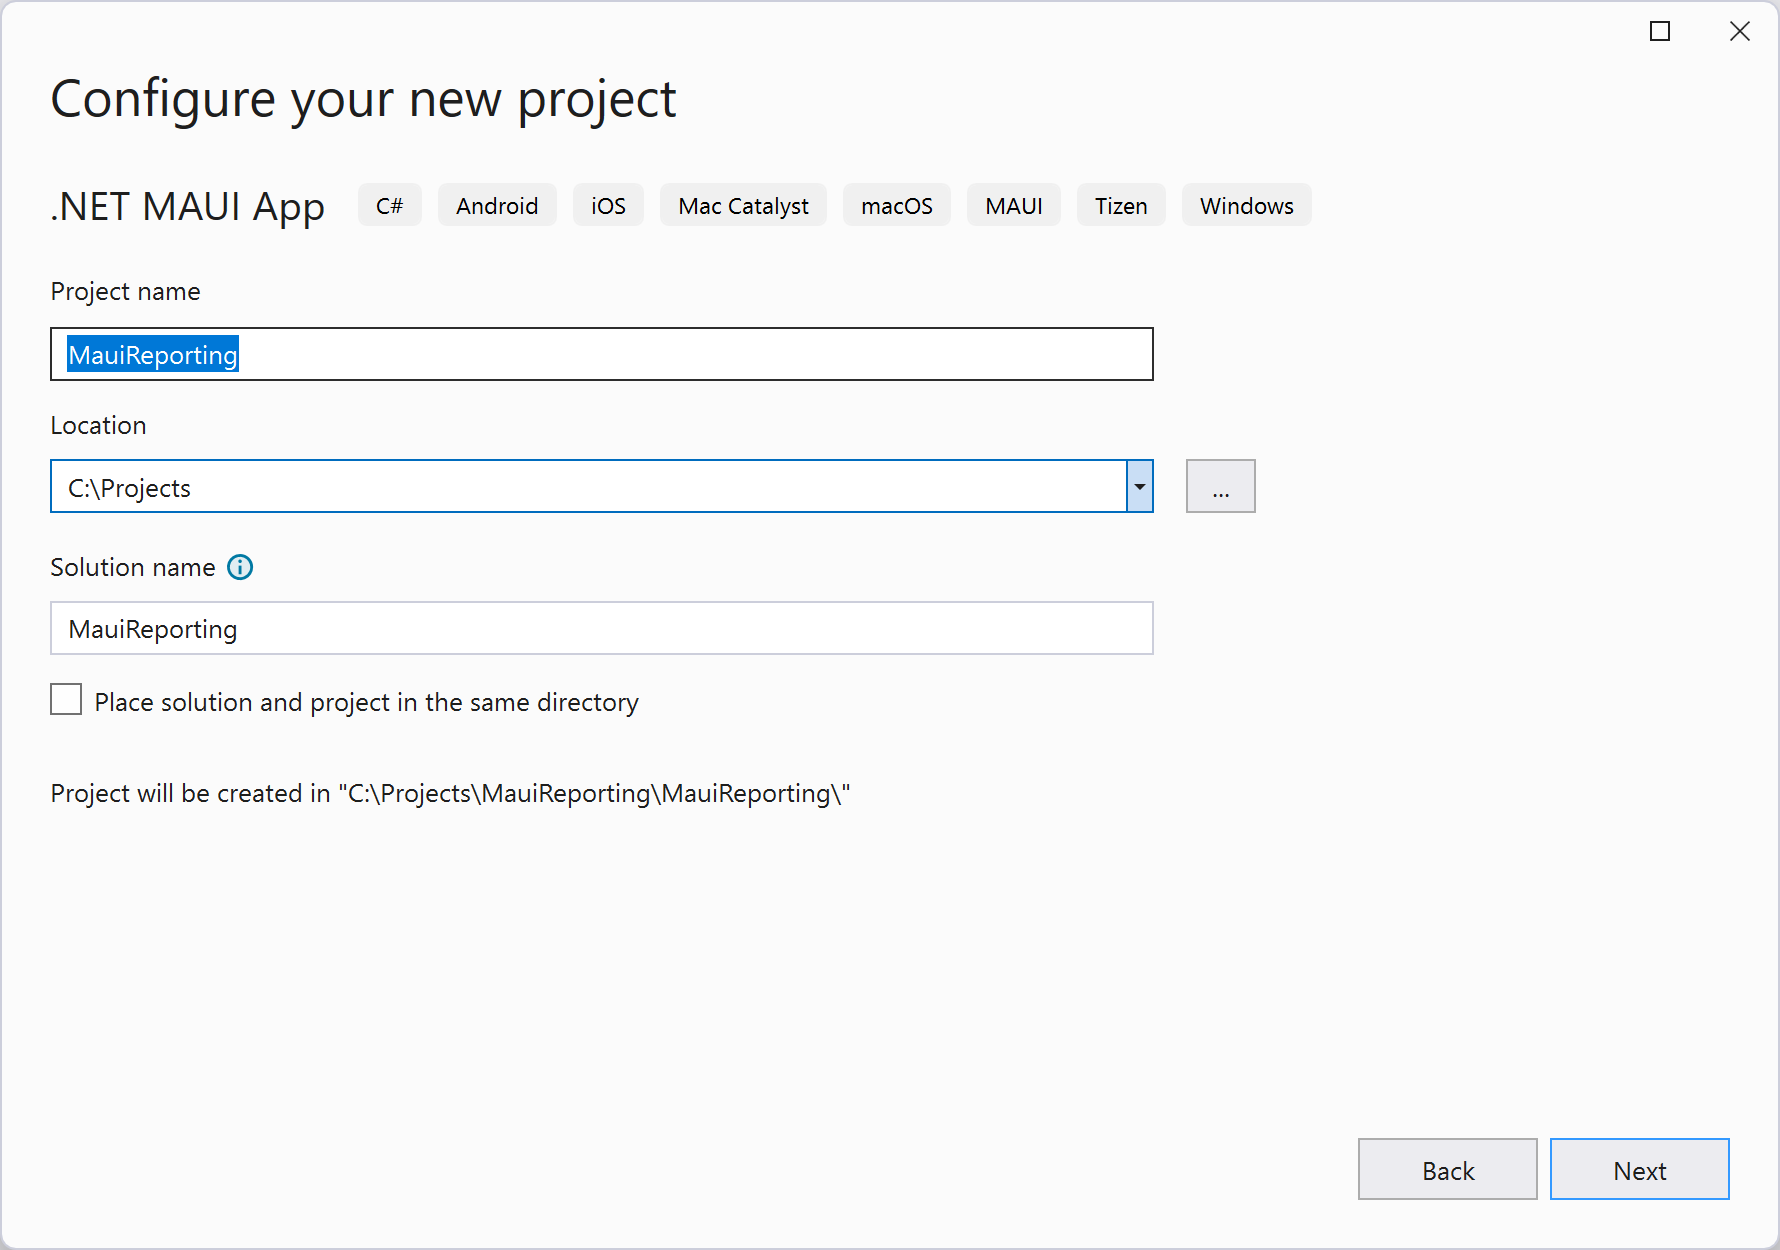Select the iOS platform tag
1780x1250 pixels.
coord(608,206)
